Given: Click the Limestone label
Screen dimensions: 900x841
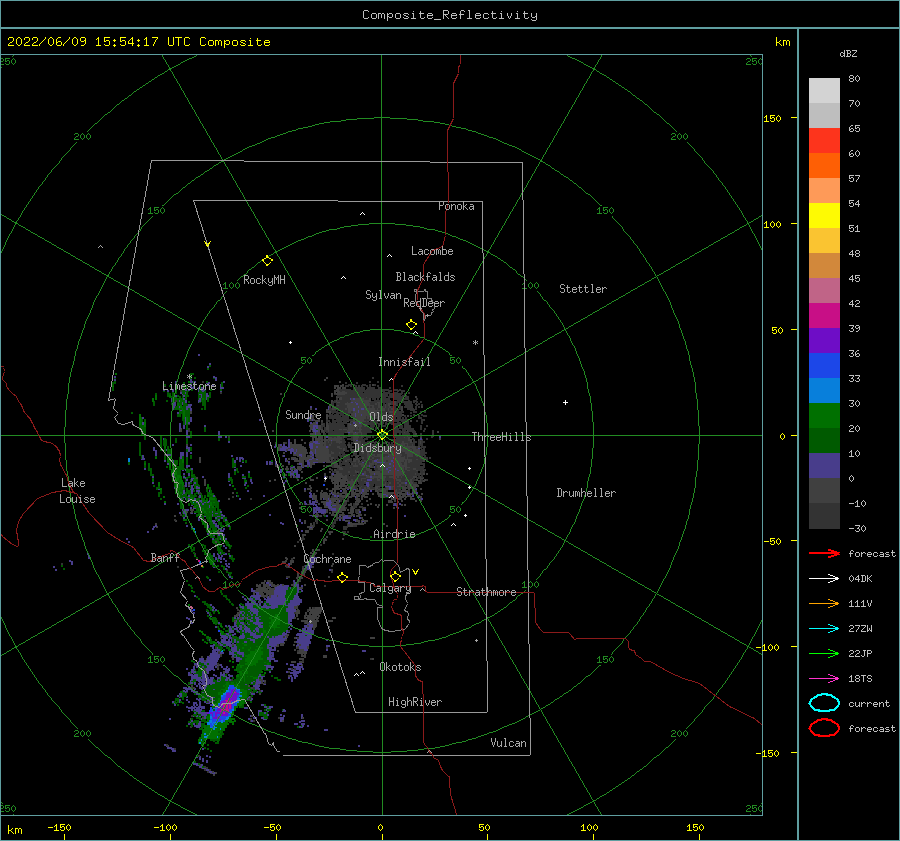Looking at the screenshot, I should coord(189,386).
